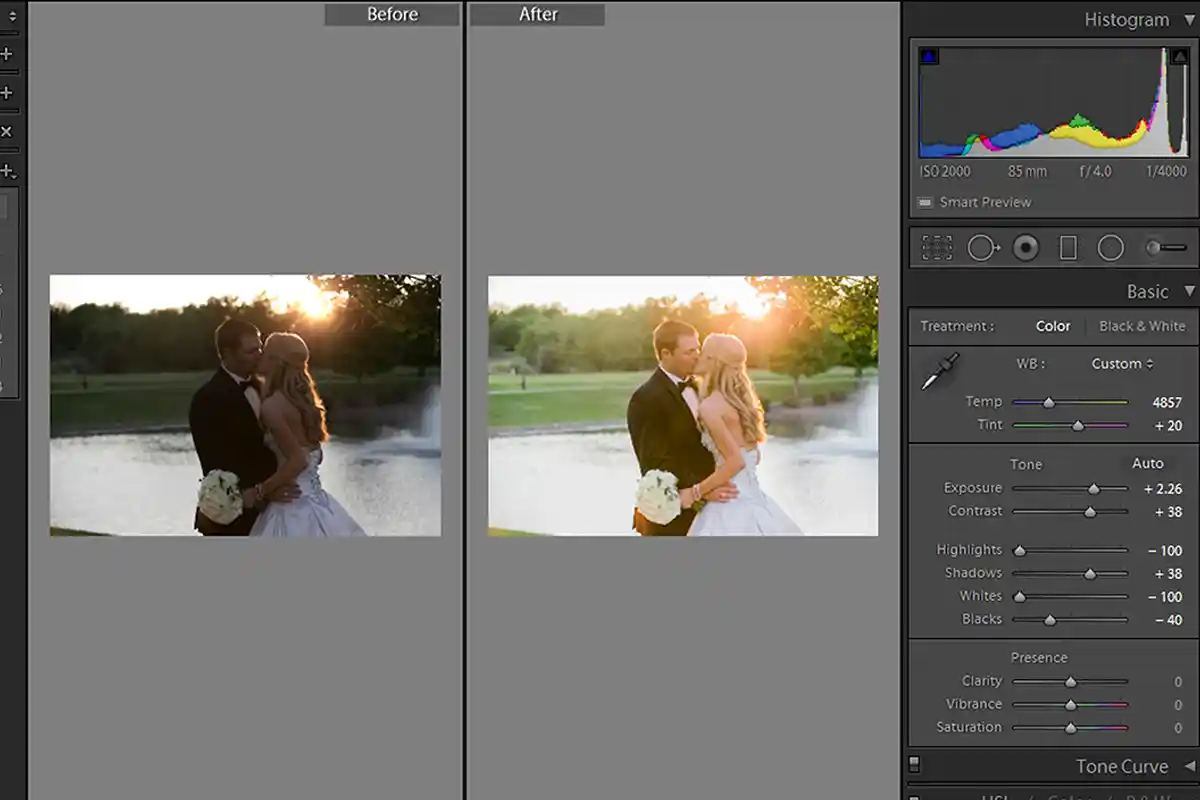The image size is (1200, 800).
Task: Click the Before photo preview
Action: 245,405
